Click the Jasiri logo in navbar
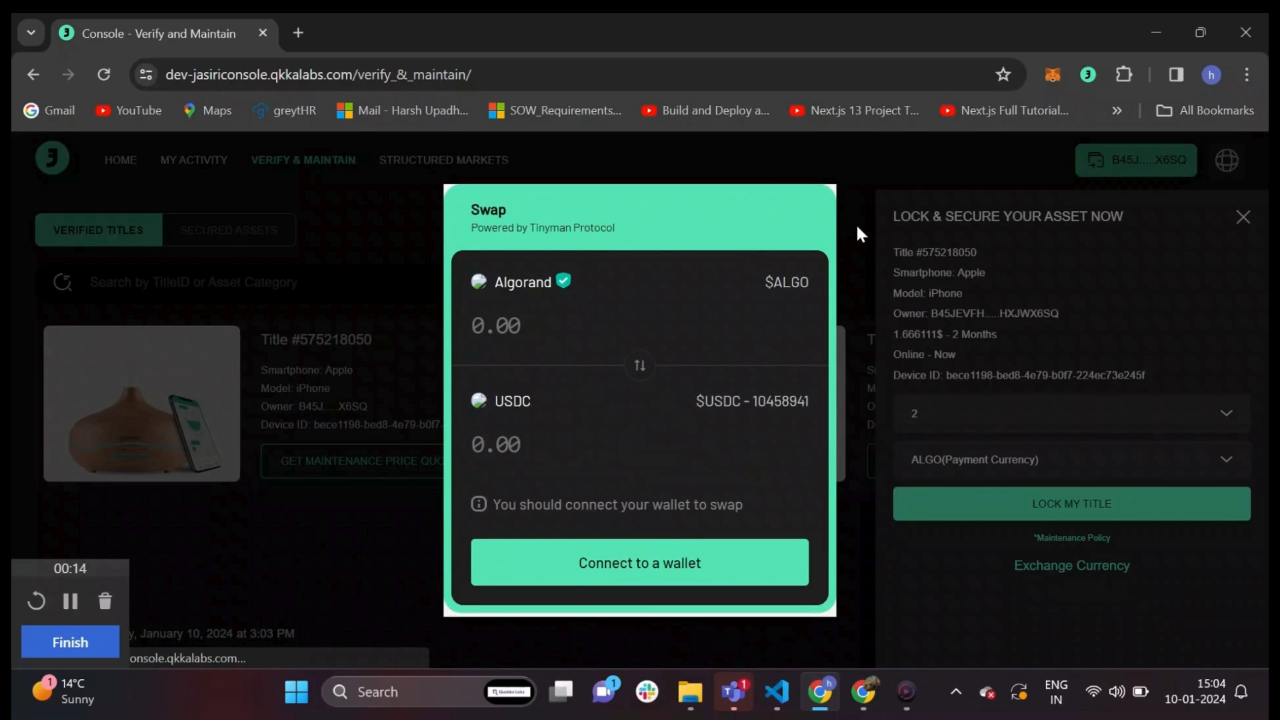The width and height of the screenshot is (1280, 720). click(52, 158)
